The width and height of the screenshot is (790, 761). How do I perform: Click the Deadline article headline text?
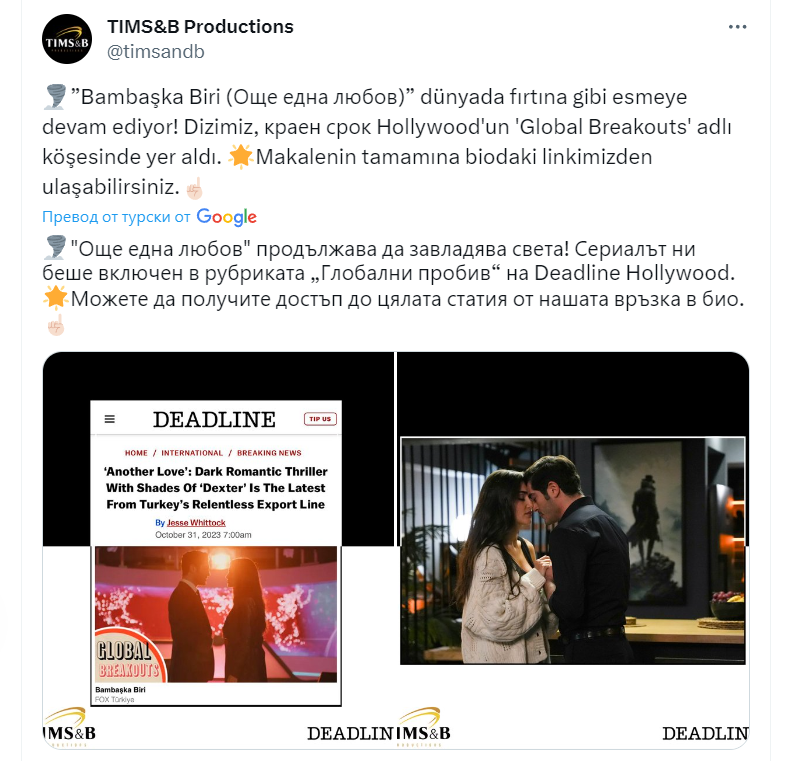(x=216, y=488)
